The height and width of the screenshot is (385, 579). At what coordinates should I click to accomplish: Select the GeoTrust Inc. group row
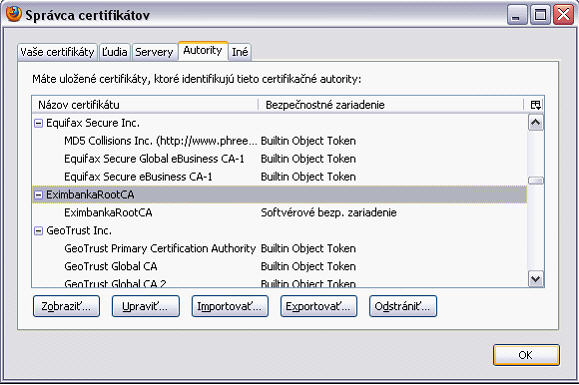280,231
